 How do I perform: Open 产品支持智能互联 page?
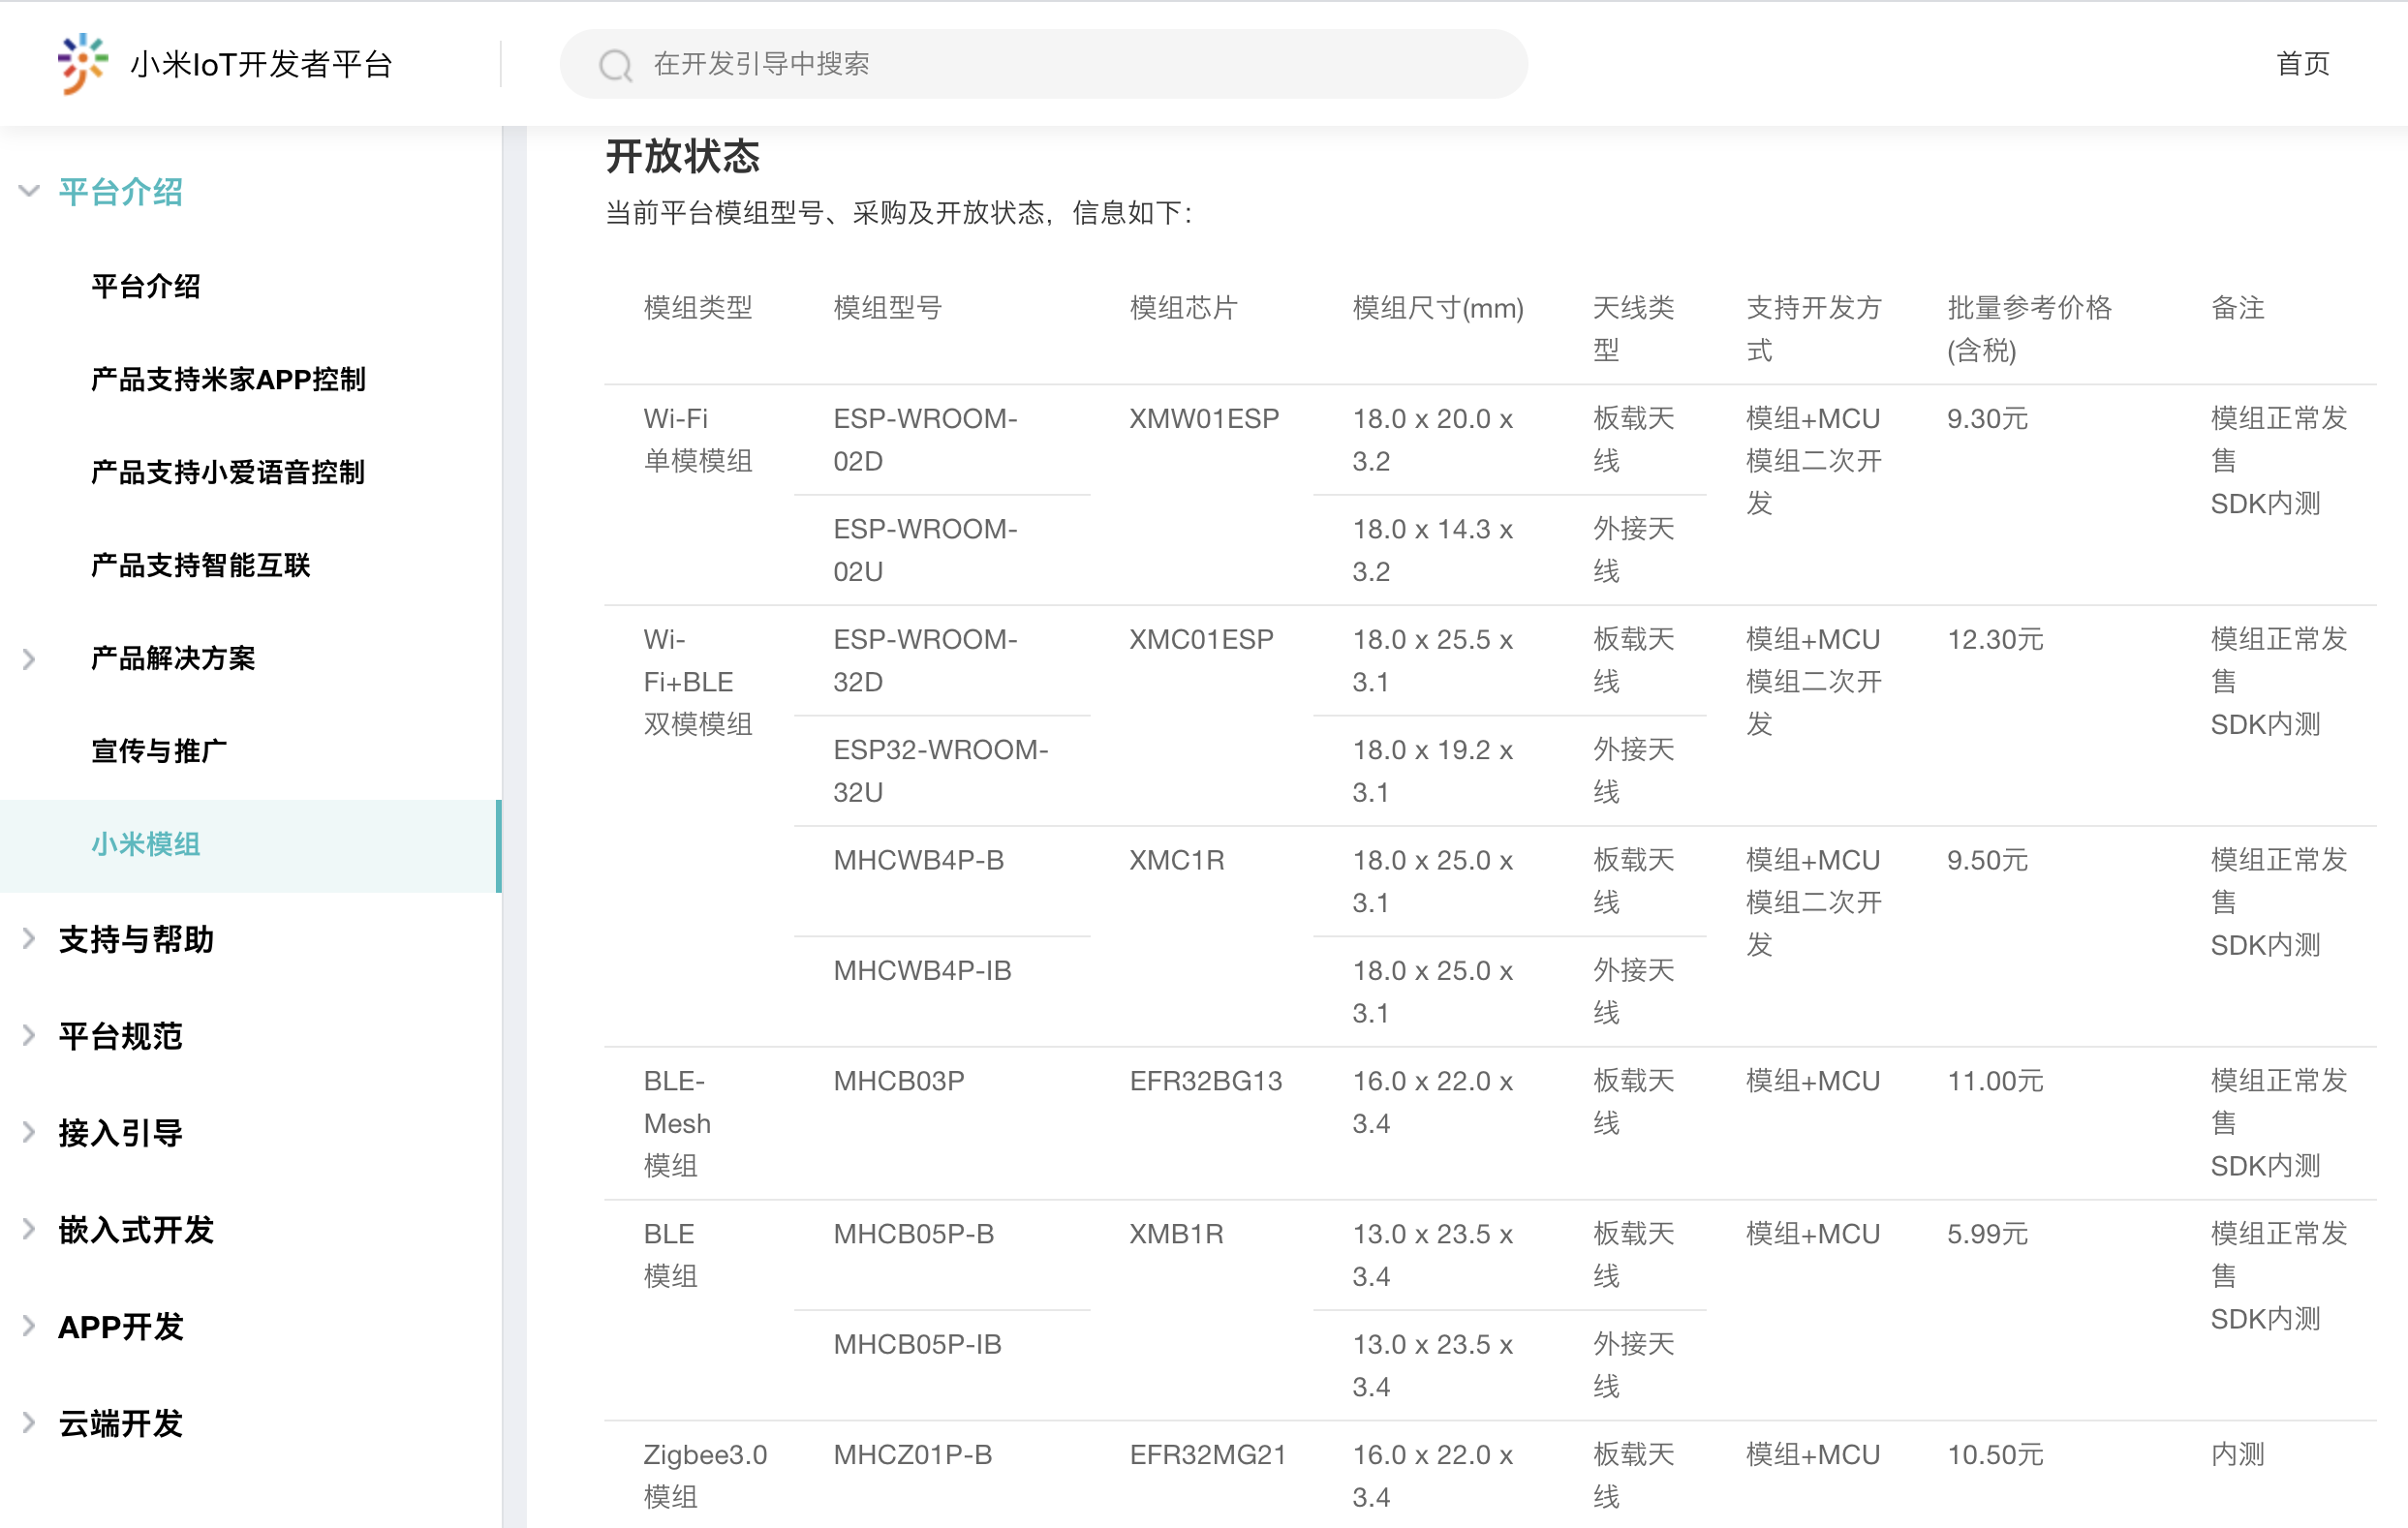201,566
